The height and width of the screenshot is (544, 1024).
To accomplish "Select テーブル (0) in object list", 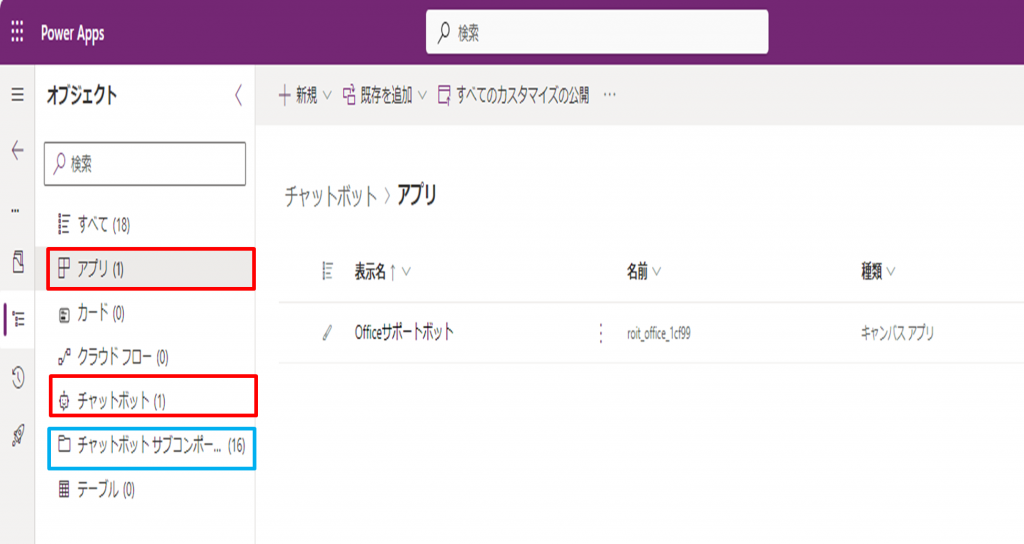I will coord(145,489).
